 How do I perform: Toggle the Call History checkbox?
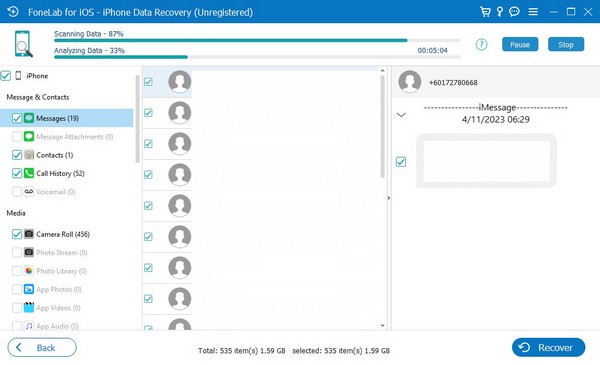click(x=17, y=173)
